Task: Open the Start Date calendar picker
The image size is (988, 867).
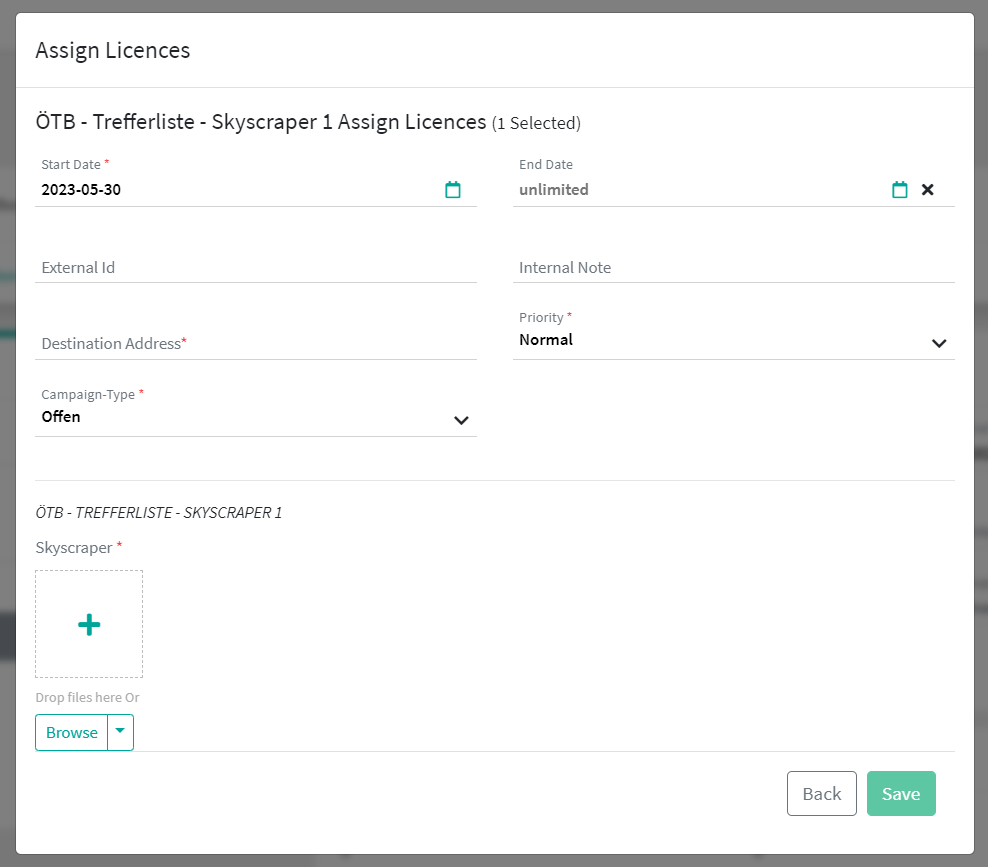Action: click(x=453, y=190)
